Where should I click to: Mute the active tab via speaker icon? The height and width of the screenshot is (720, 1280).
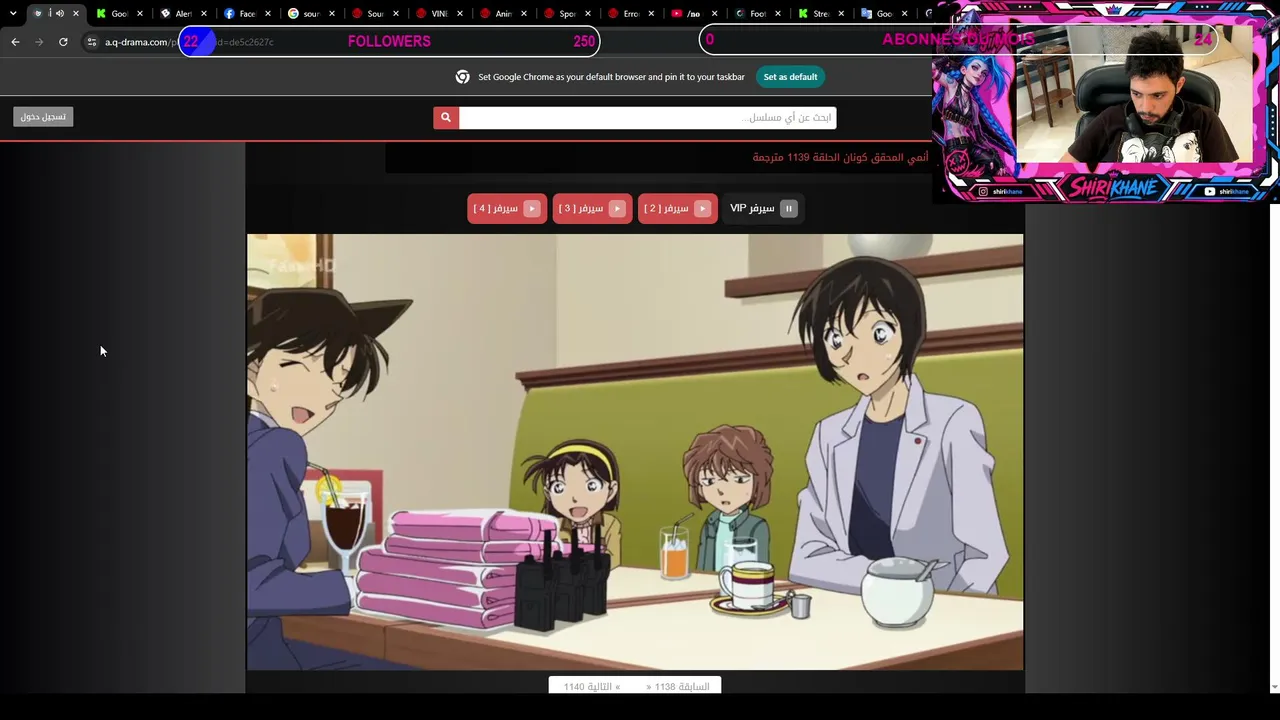pos(60,13)
